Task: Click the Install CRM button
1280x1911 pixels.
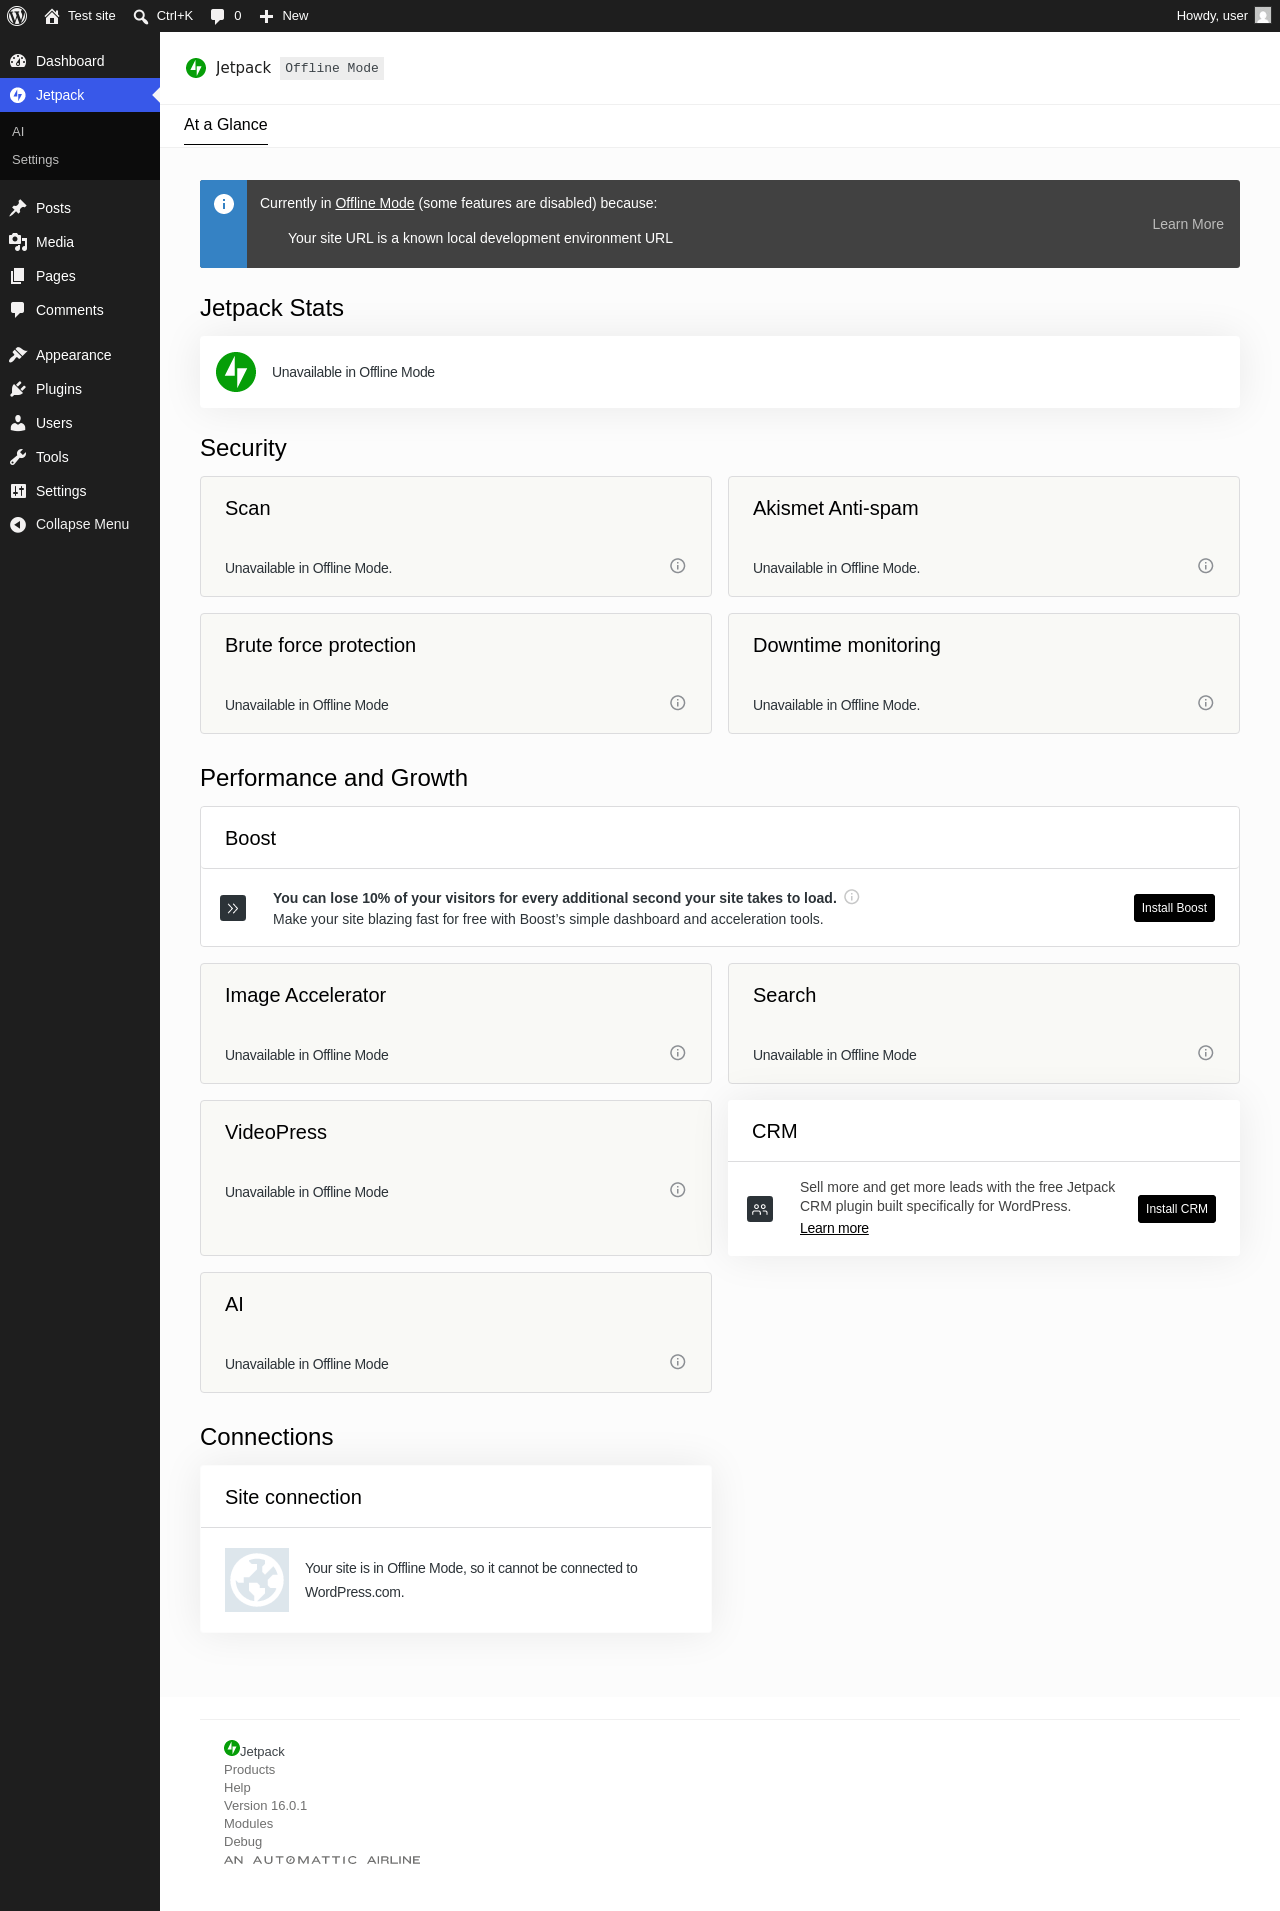Action: tap(1177, 1209)
